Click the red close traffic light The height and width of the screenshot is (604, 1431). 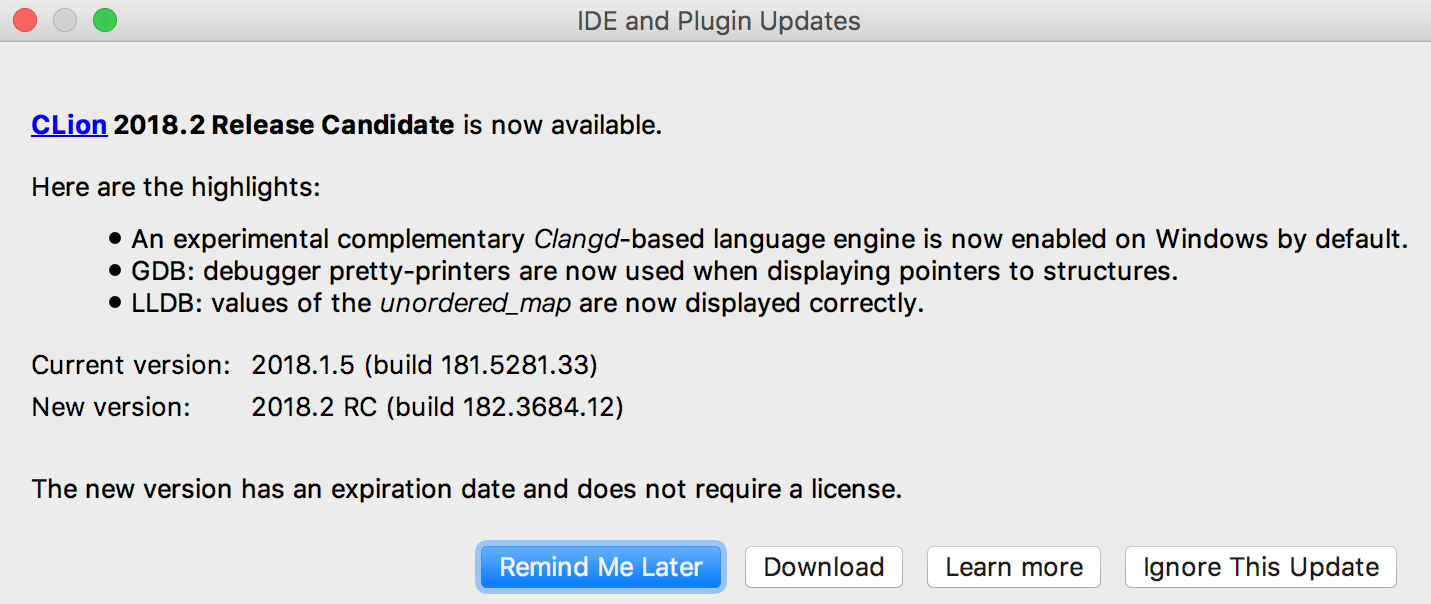click(x=25, y=19)
